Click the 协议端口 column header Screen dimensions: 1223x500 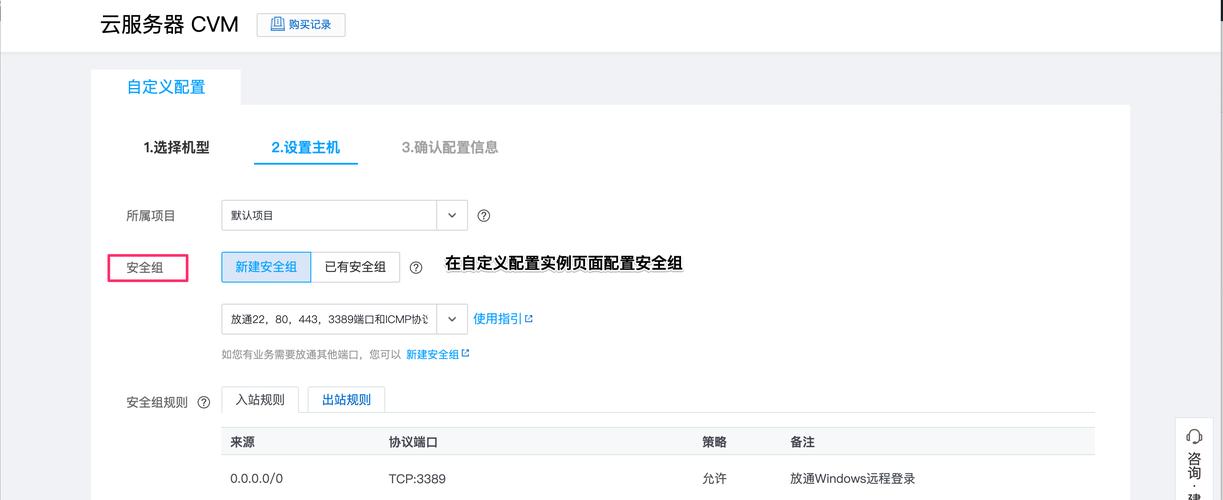413,442
